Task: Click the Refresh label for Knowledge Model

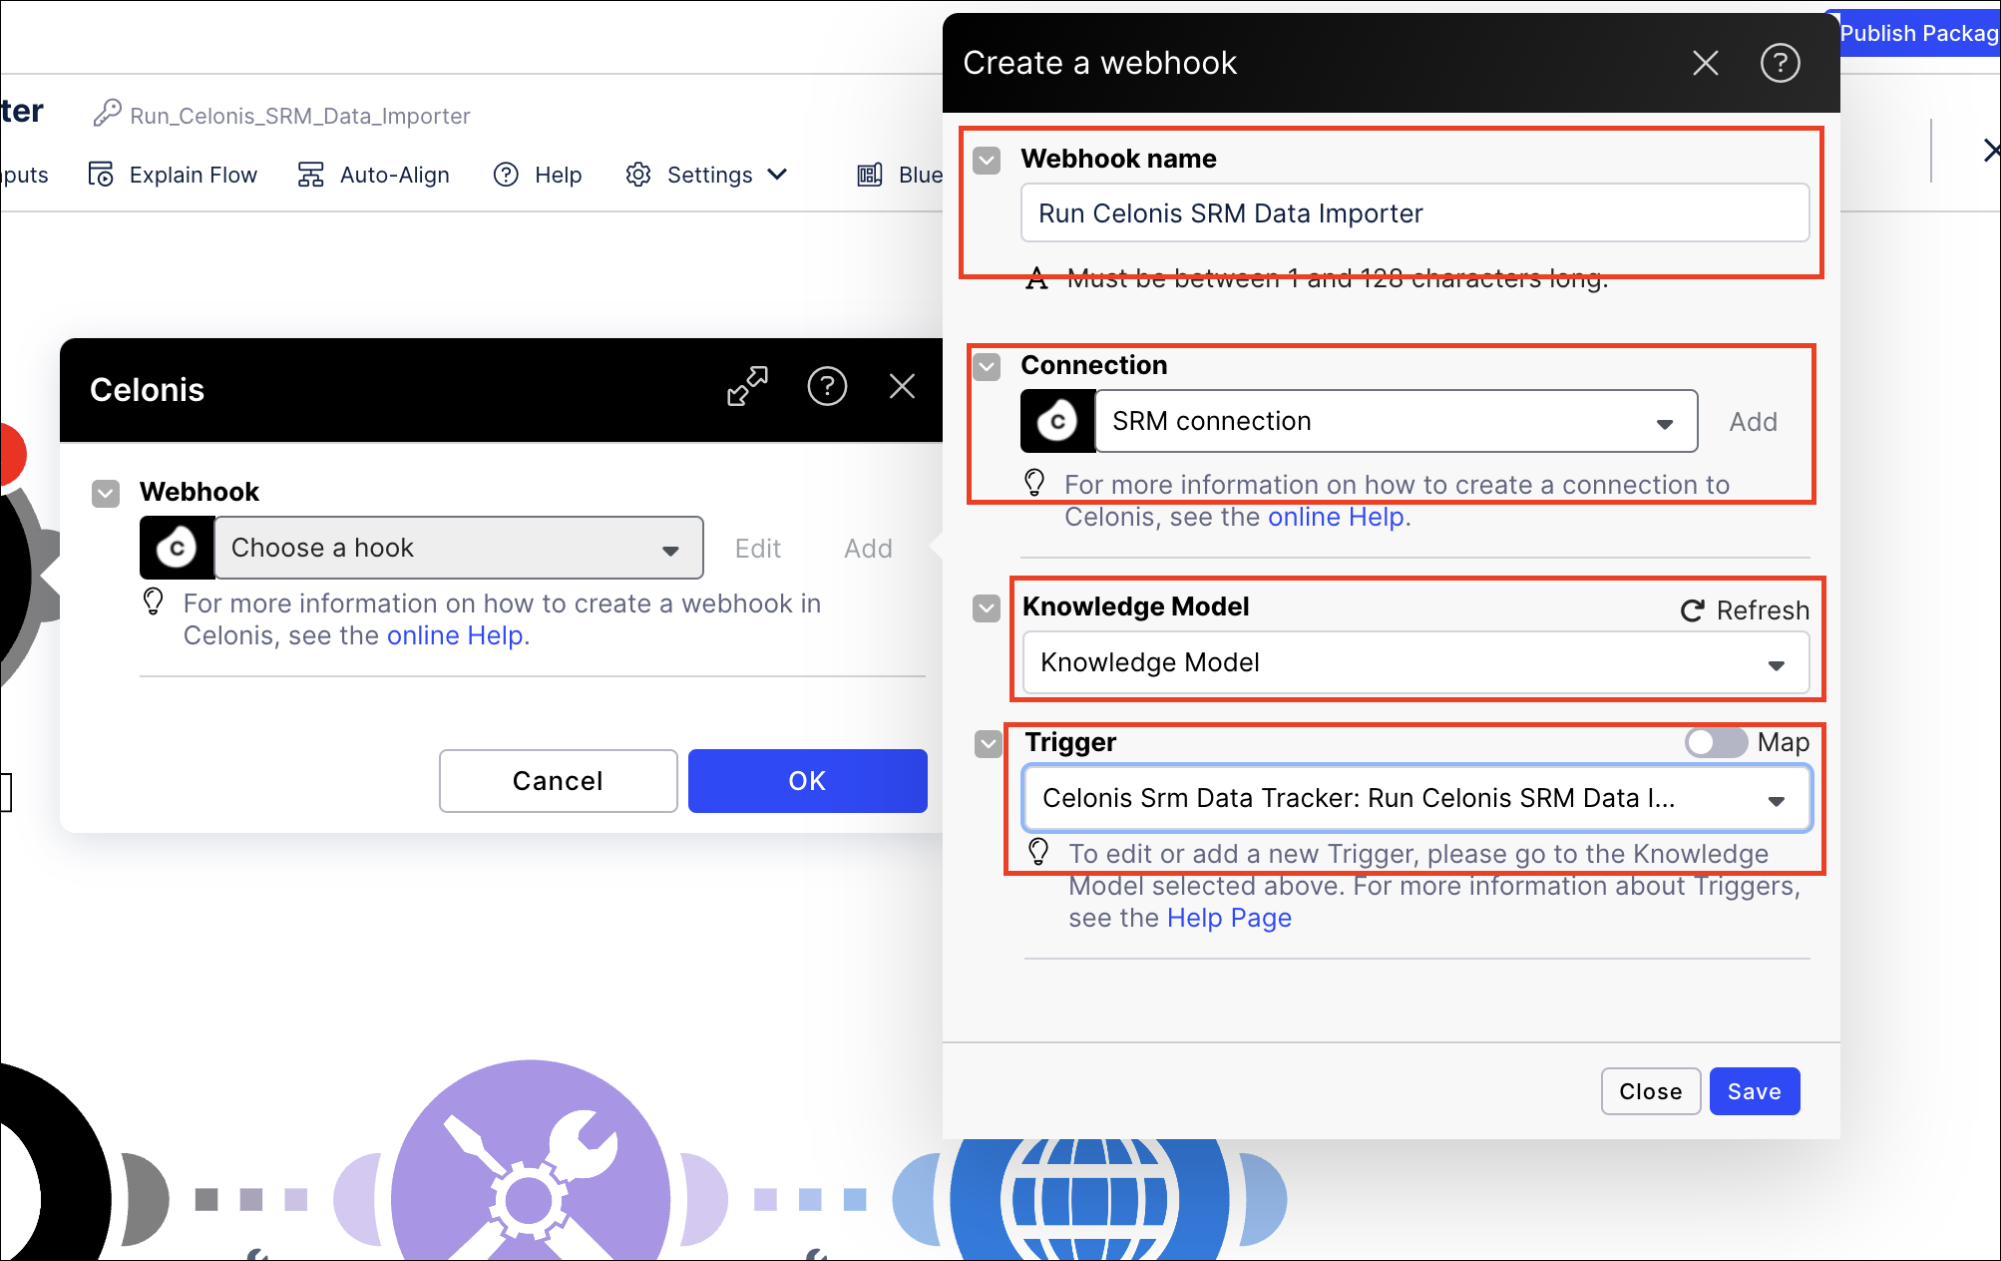Action: pos(1762,610)
